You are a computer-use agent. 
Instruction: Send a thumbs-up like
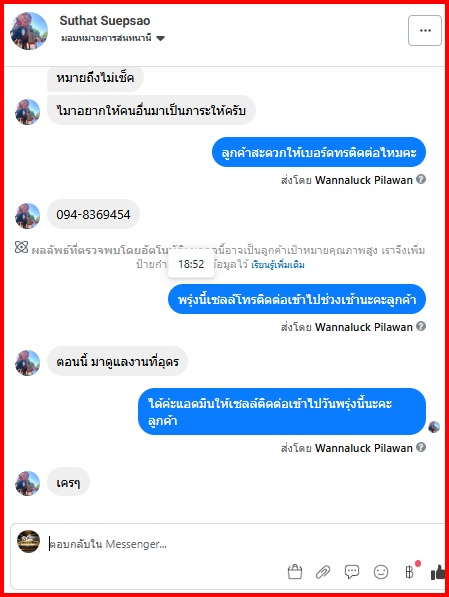[438, 571]
